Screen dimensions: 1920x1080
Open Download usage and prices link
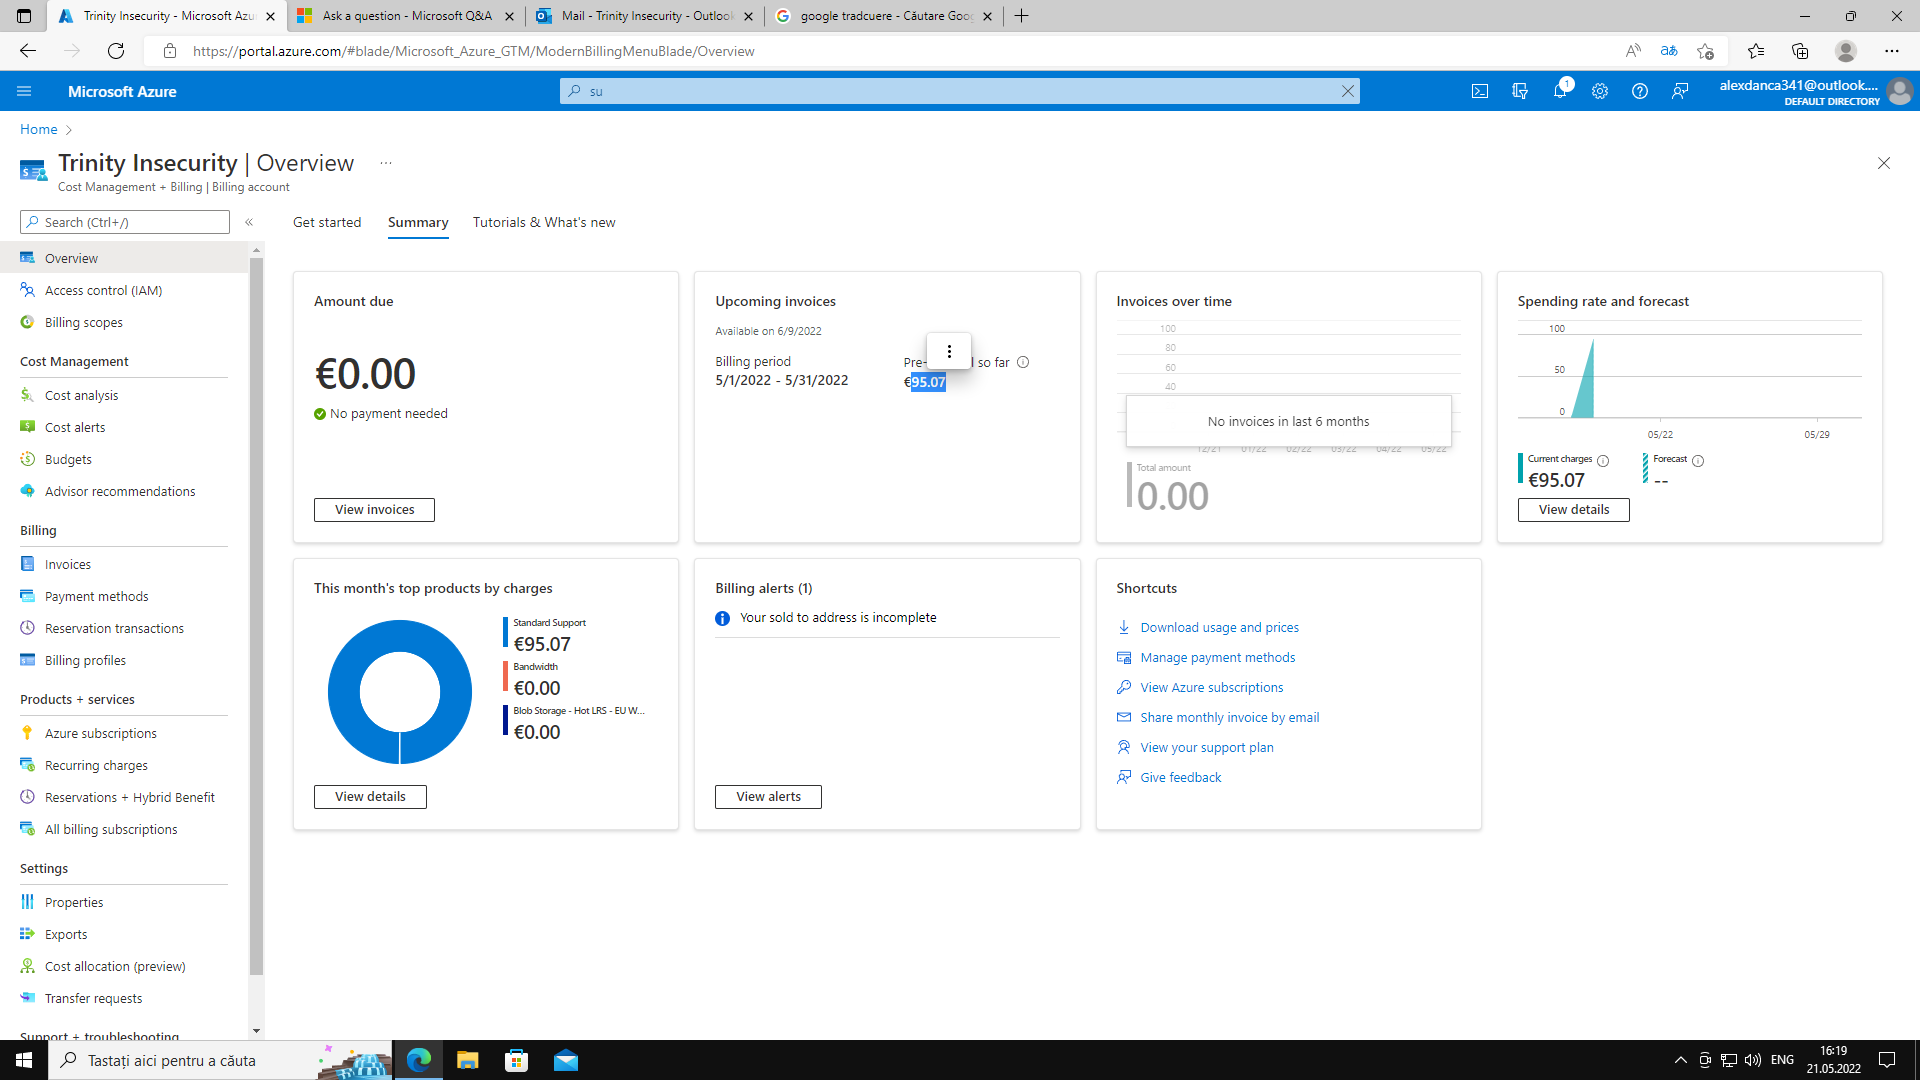coord(1219,628)
